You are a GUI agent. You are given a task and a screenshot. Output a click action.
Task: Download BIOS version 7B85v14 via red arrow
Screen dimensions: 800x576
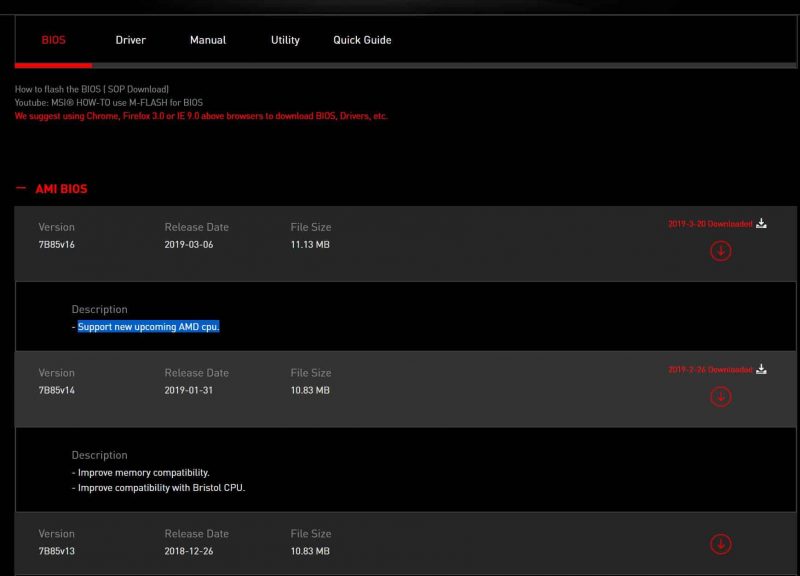click(720, 397)
